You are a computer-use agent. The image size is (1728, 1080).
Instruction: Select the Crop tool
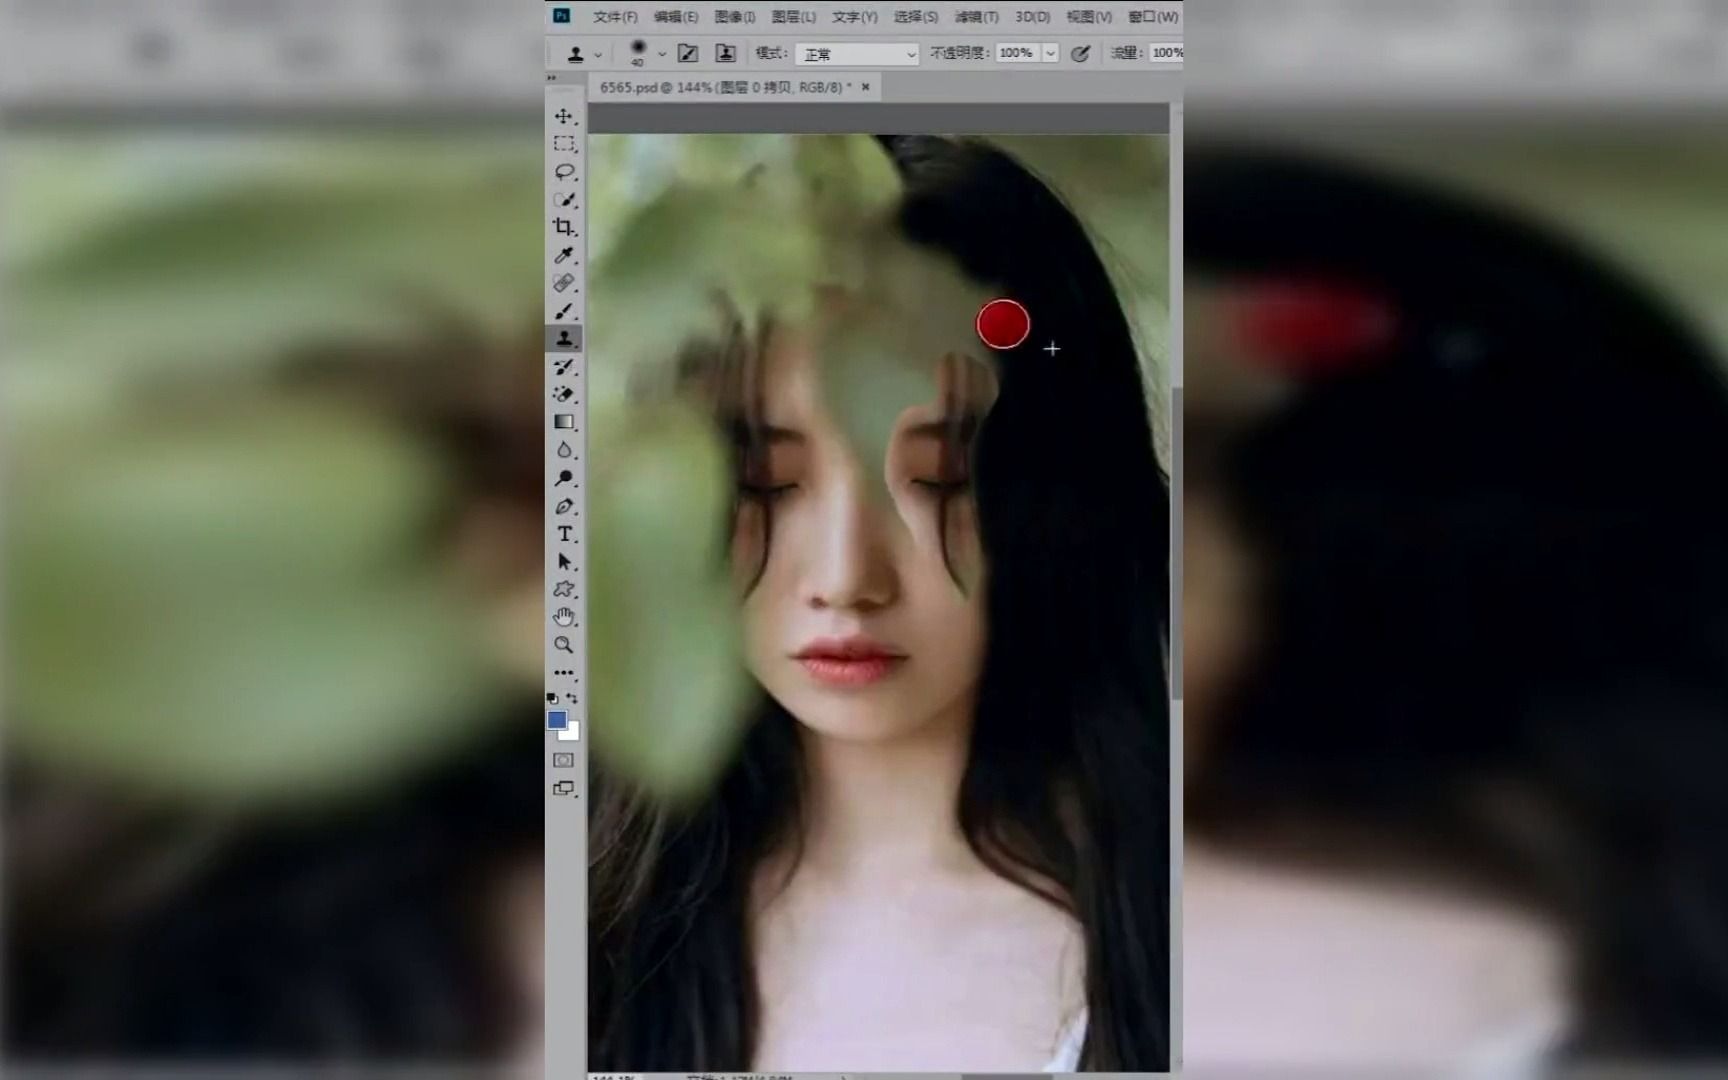(564, 227)
